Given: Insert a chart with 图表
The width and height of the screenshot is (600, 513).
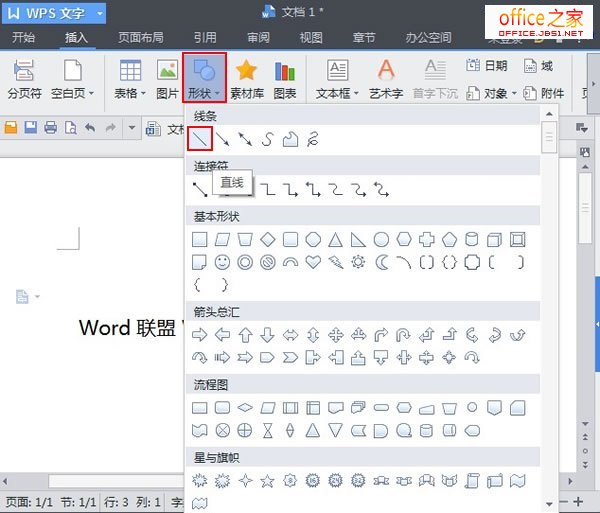Looking at the screenshot, I should pyautogui.click(x=285, y=79).
